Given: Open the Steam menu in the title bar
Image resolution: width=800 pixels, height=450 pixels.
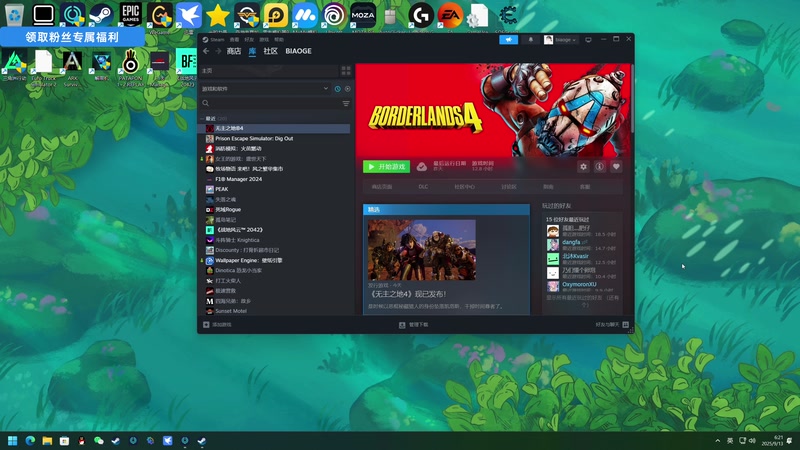Looking at the screenshot, I should coord(213,39).
